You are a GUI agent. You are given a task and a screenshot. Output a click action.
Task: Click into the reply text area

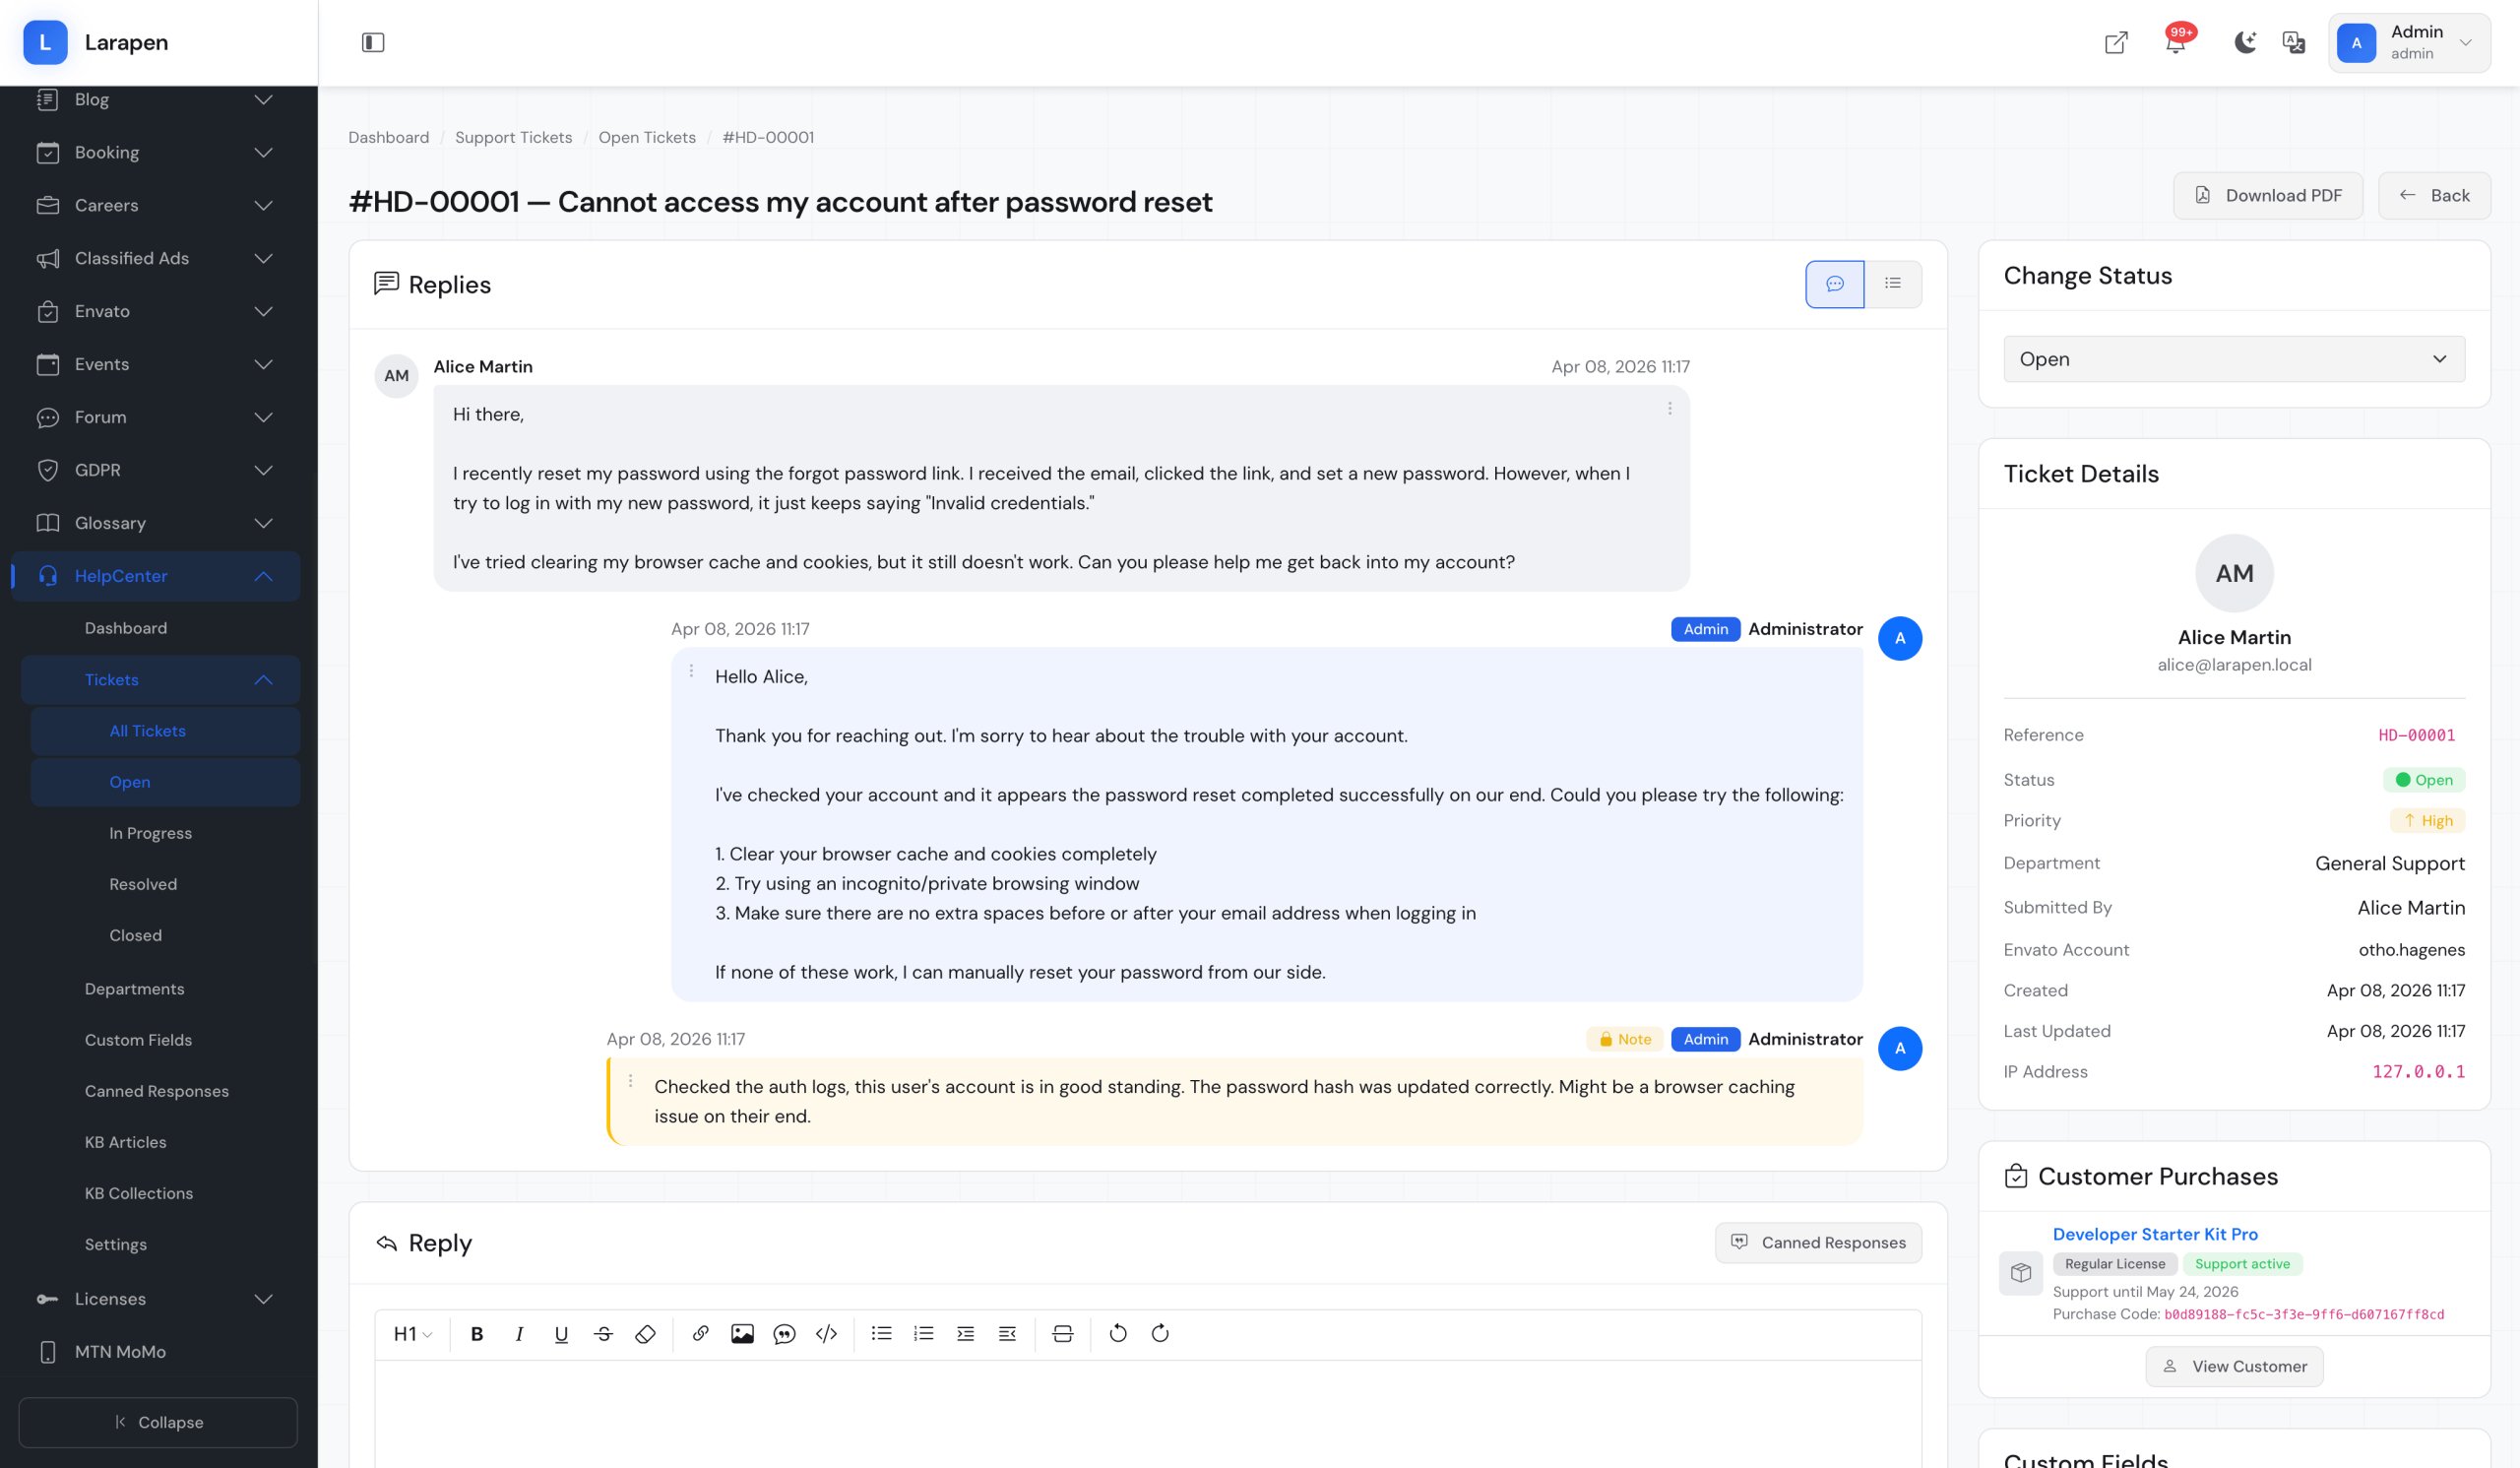pos(1147,1415)
